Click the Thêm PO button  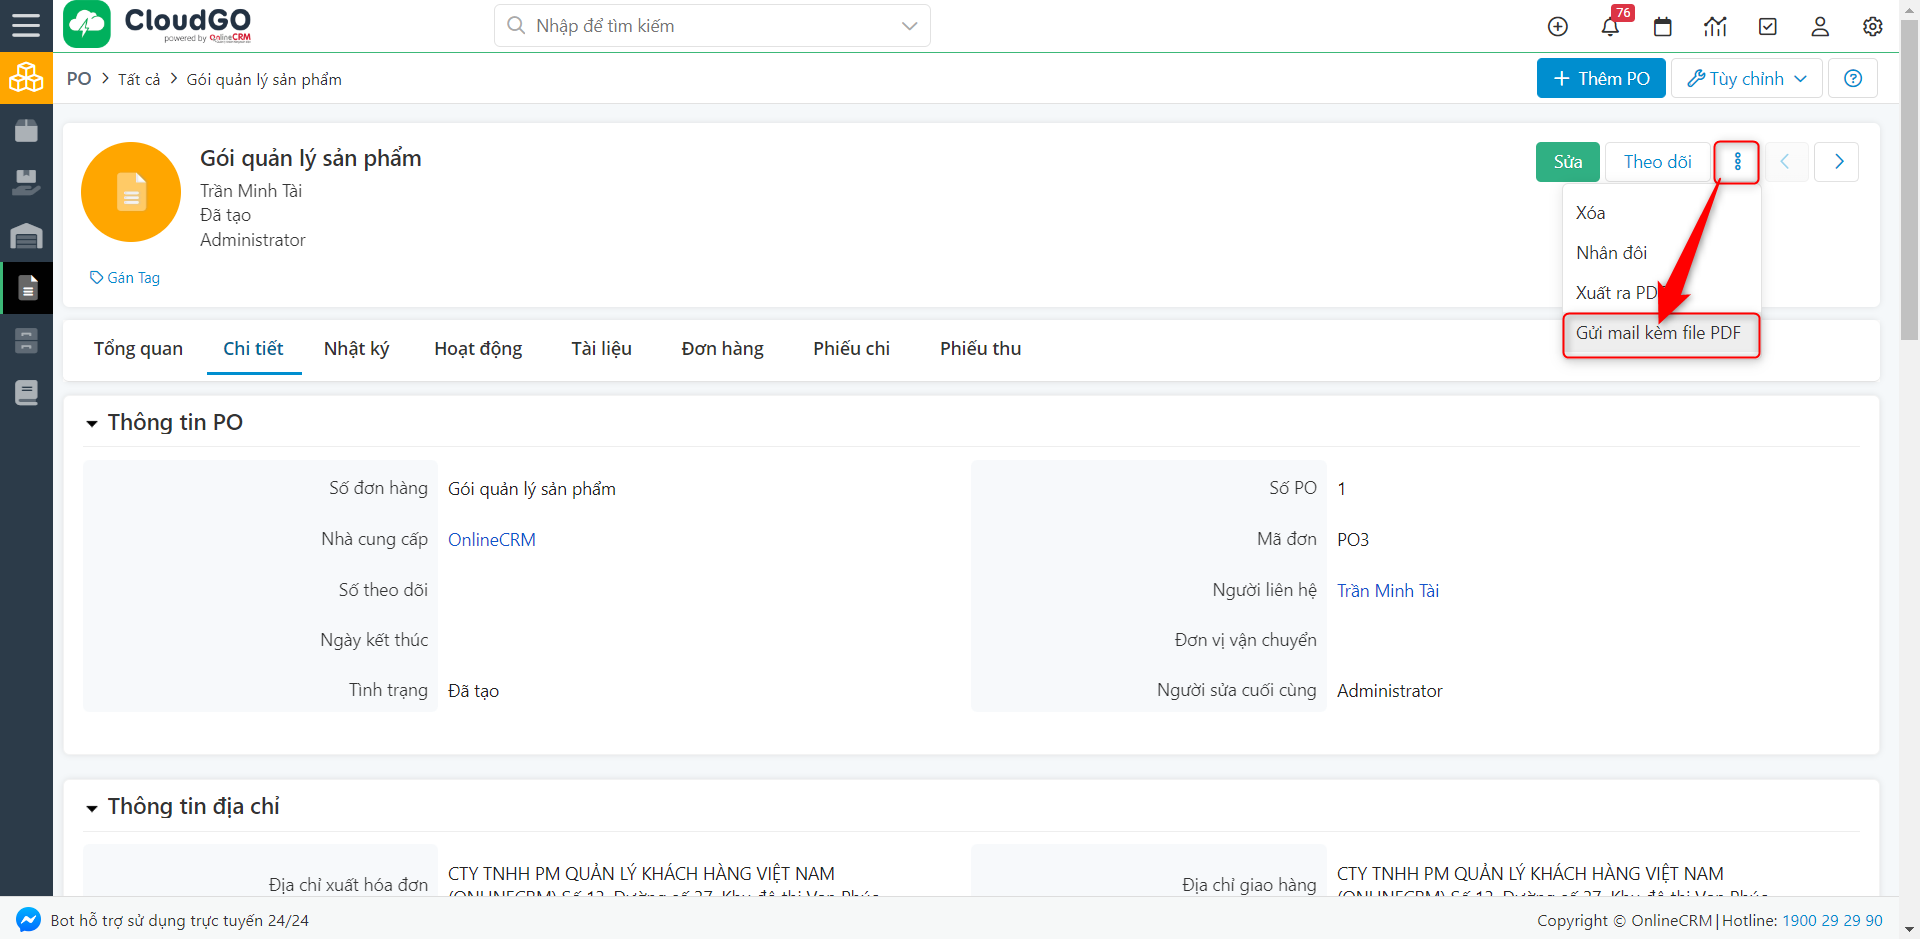coord(1600,79)
